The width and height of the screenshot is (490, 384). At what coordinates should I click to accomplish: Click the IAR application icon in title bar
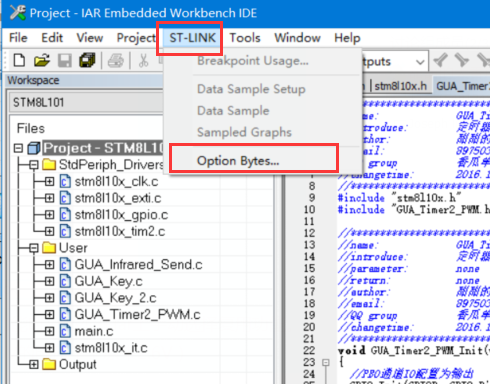click(18, 13)
